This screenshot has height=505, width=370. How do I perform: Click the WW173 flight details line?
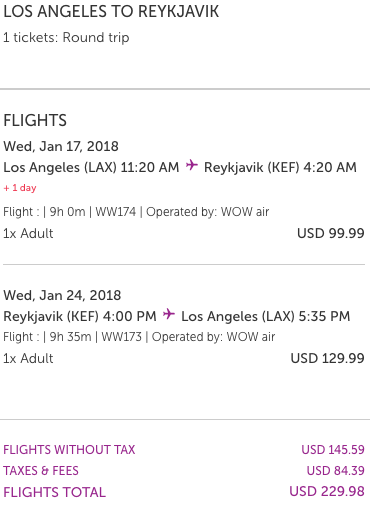[139, 337]
